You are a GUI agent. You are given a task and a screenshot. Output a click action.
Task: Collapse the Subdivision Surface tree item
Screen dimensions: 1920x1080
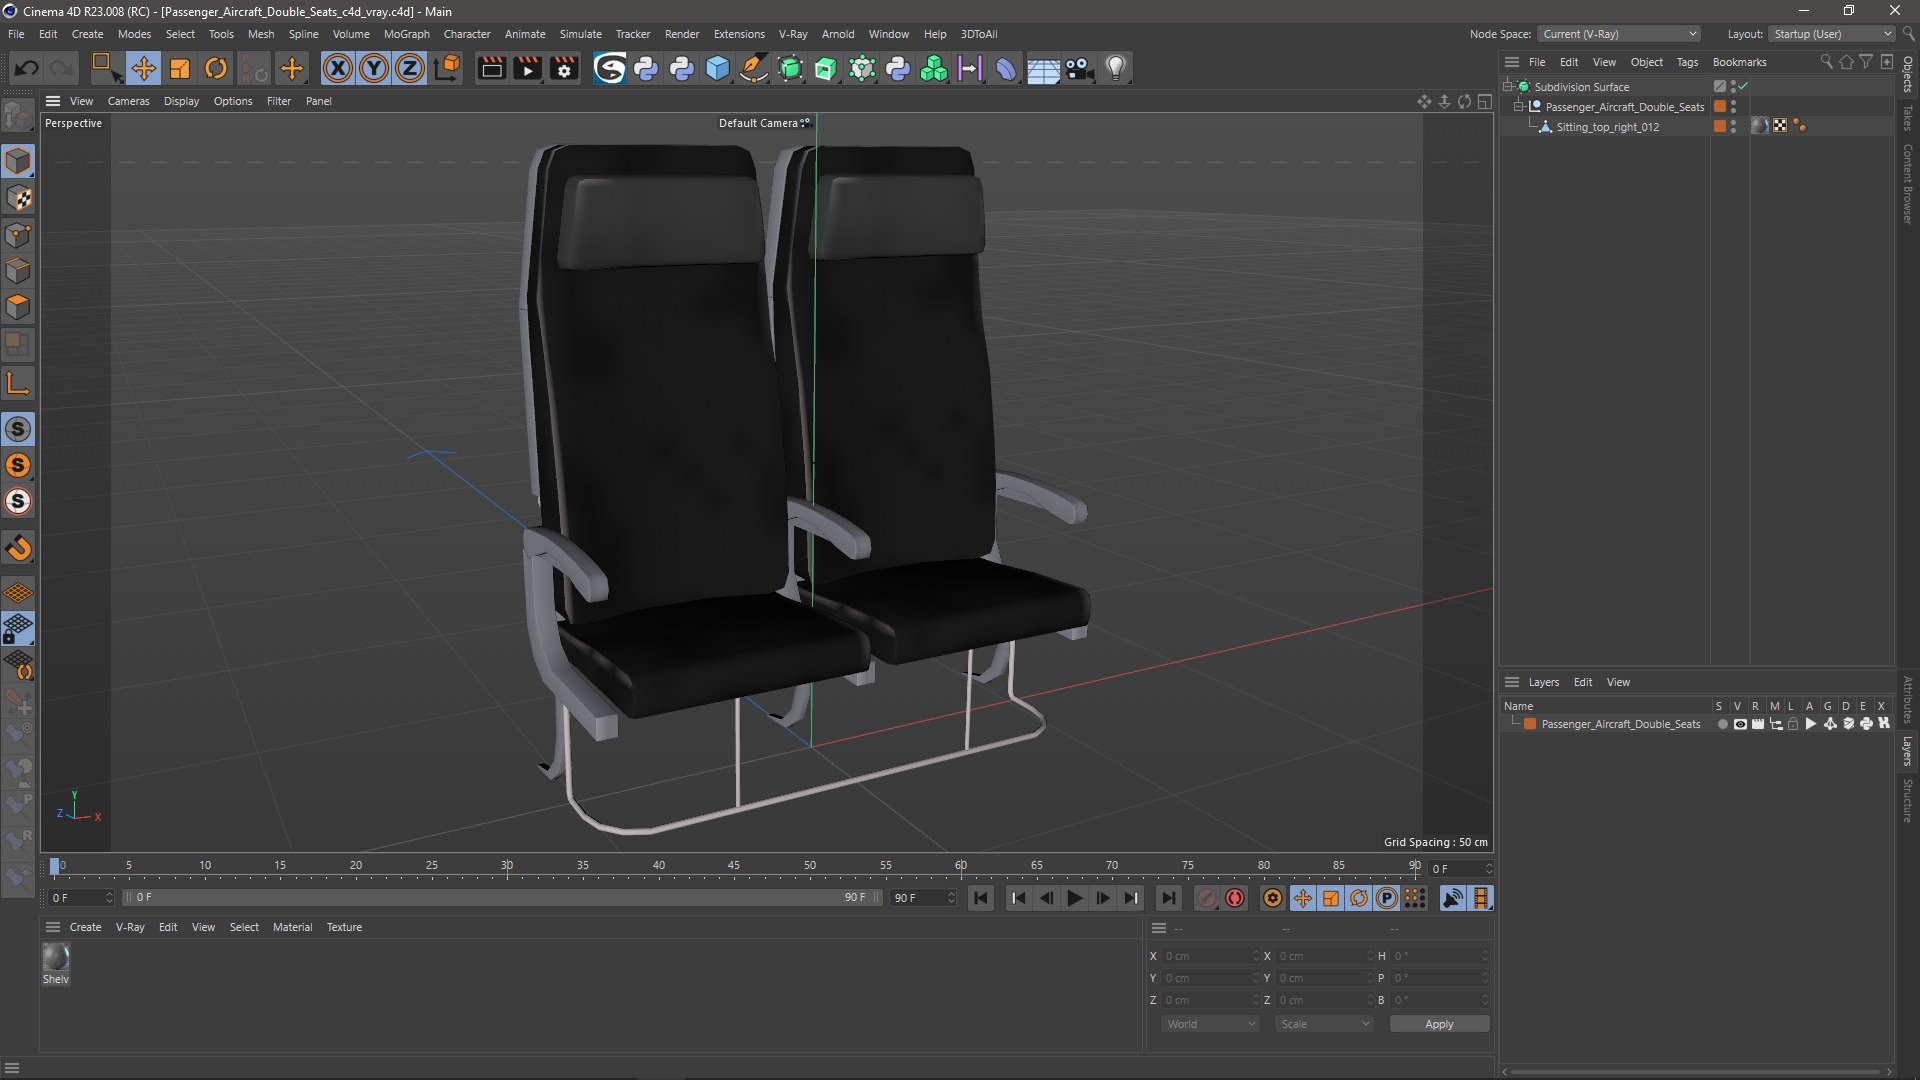(x=1508, y=87)
